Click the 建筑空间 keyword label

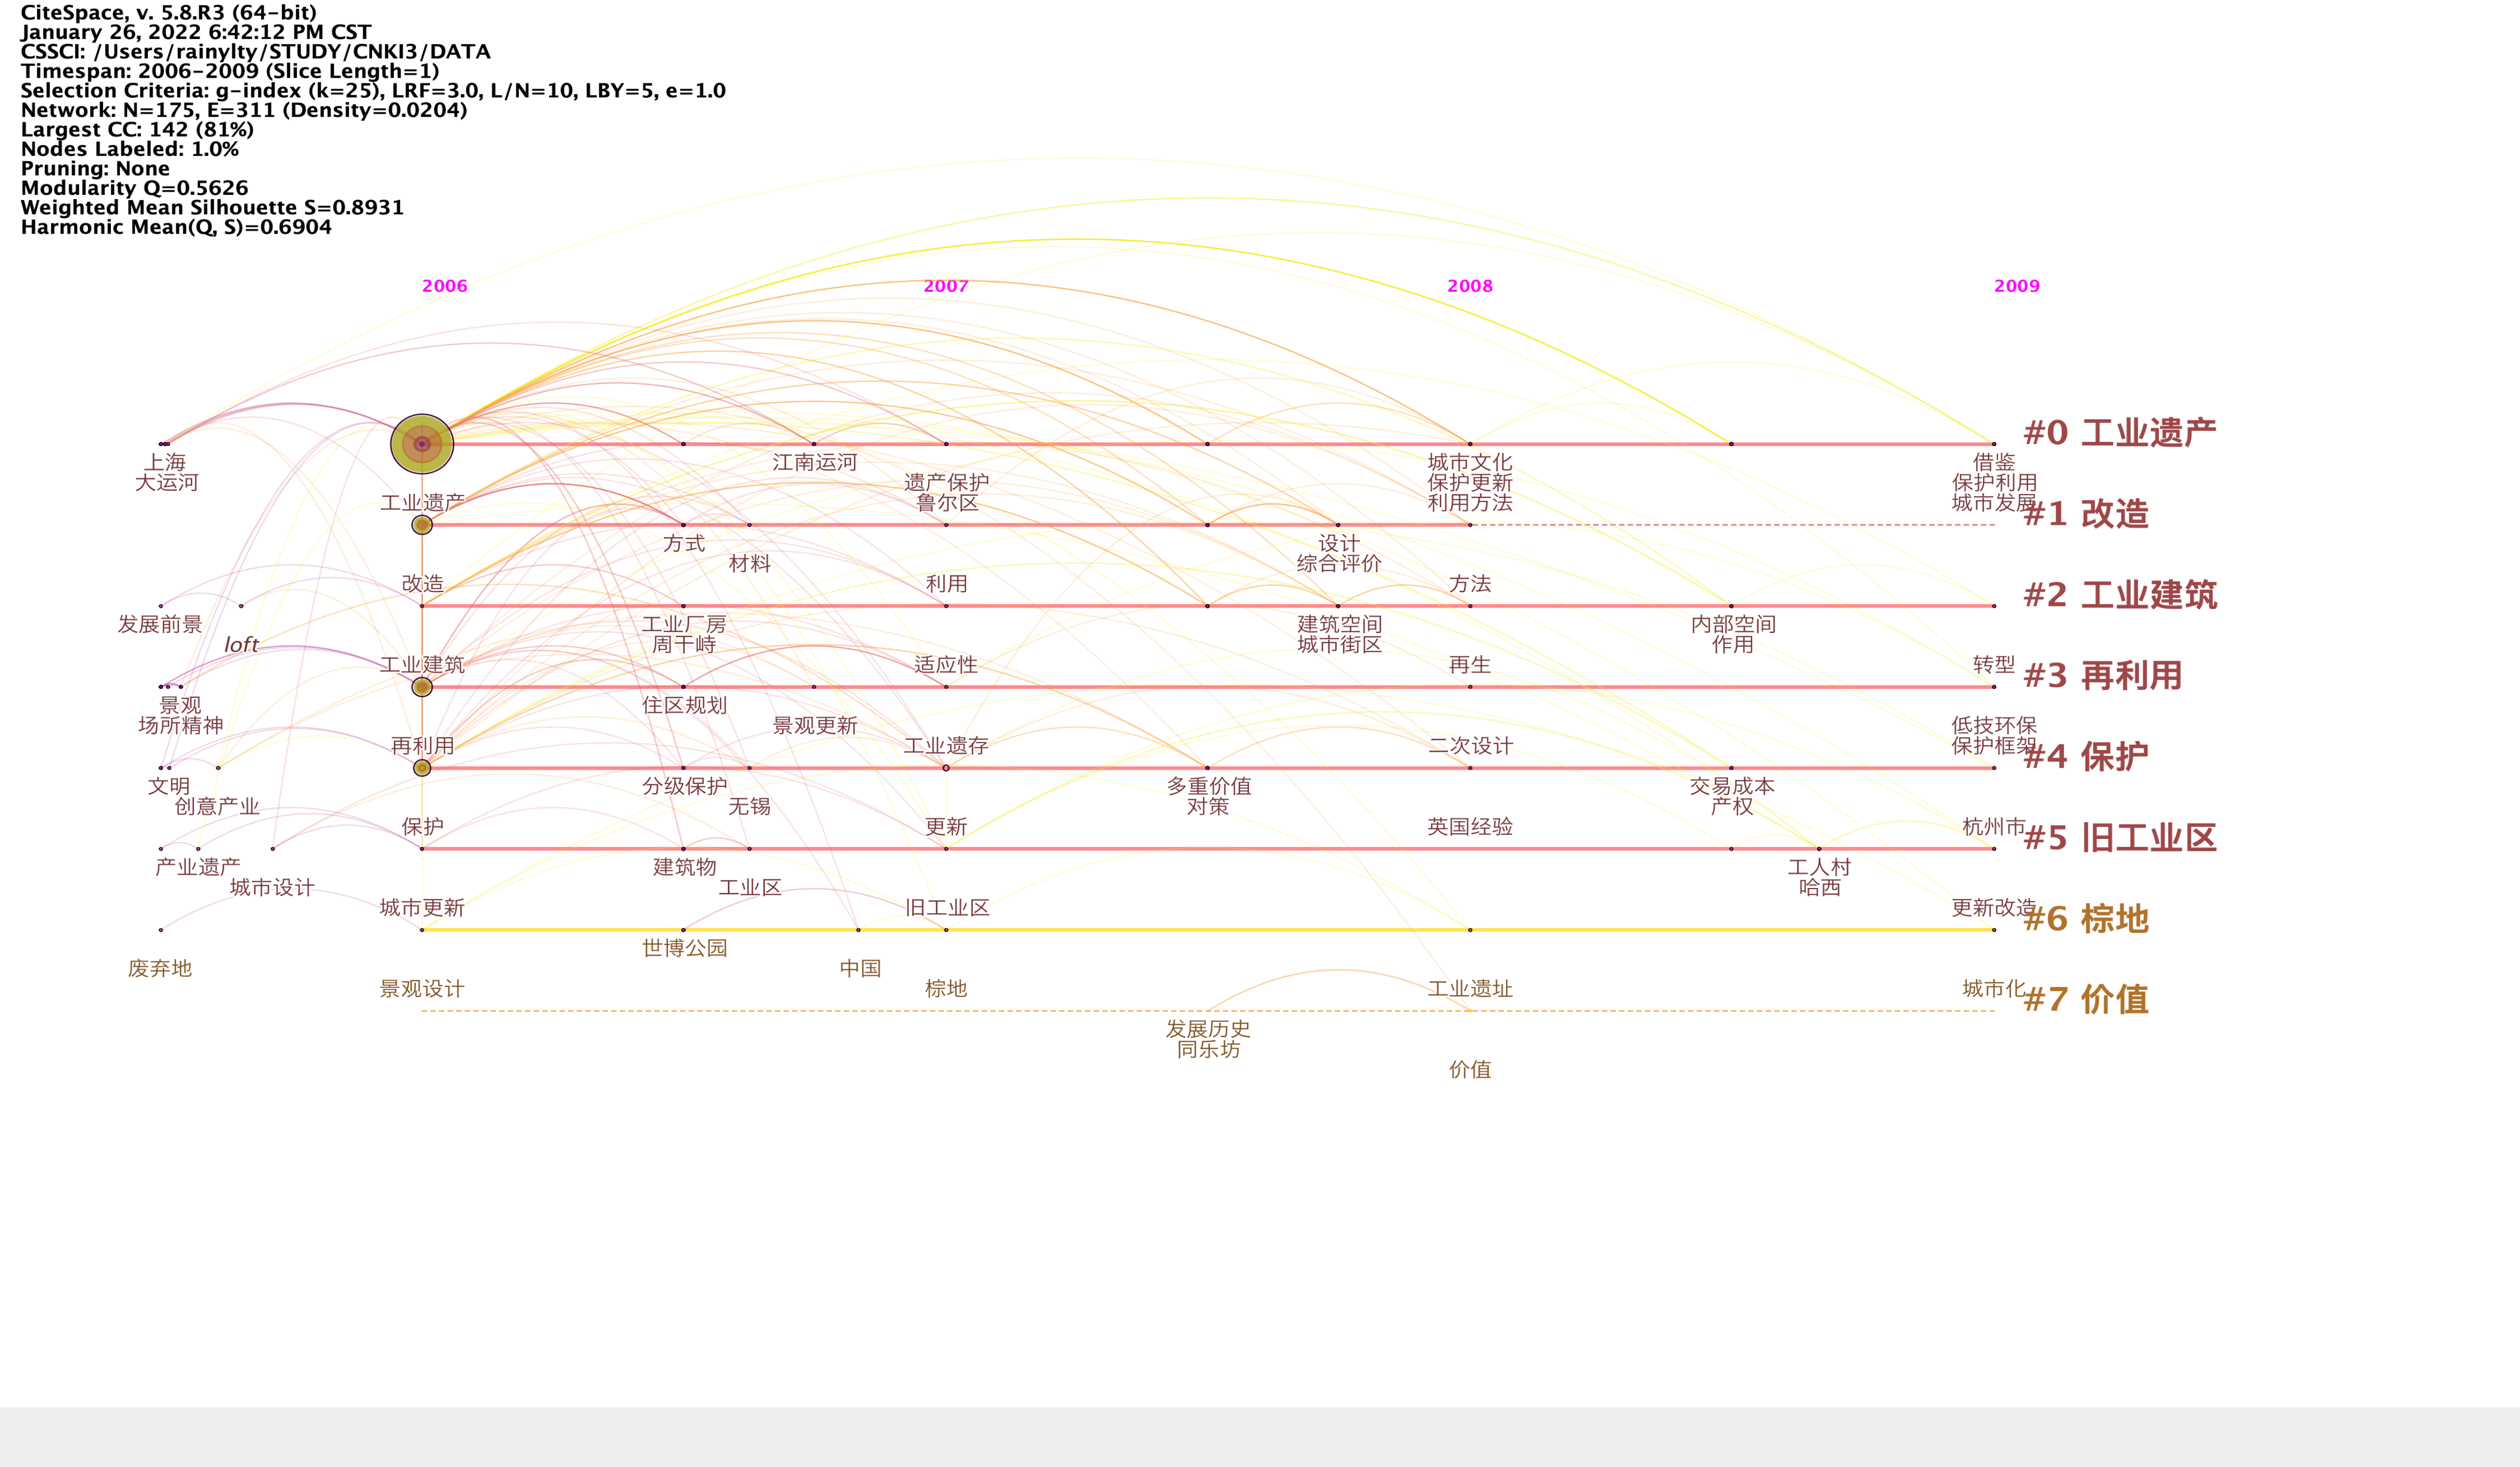[1339, 625]
